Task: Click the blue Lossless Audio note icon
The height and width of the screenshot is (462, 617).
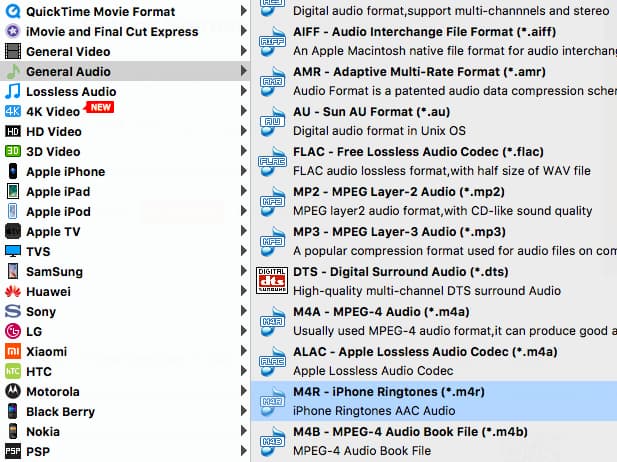Action: pyautogui.click(x=13, y=91)
